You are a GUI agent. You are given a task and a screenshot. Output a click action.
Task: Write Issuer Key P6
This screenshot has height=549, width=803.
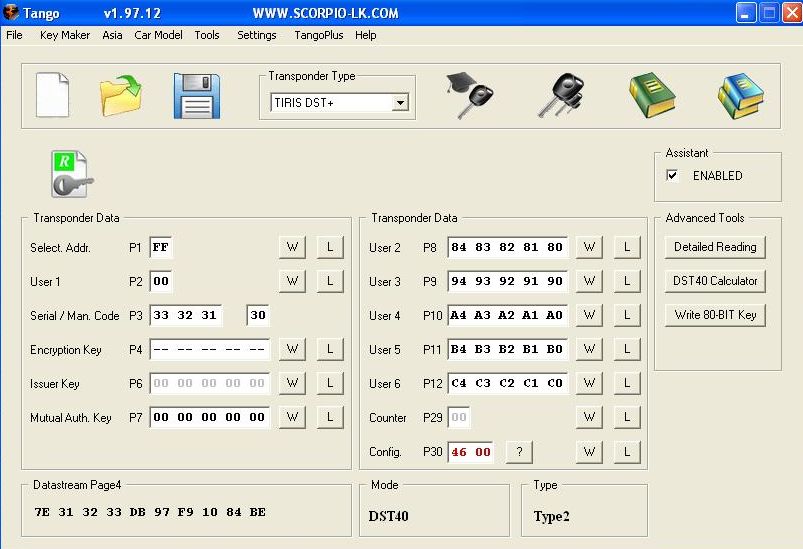[292, 383]
